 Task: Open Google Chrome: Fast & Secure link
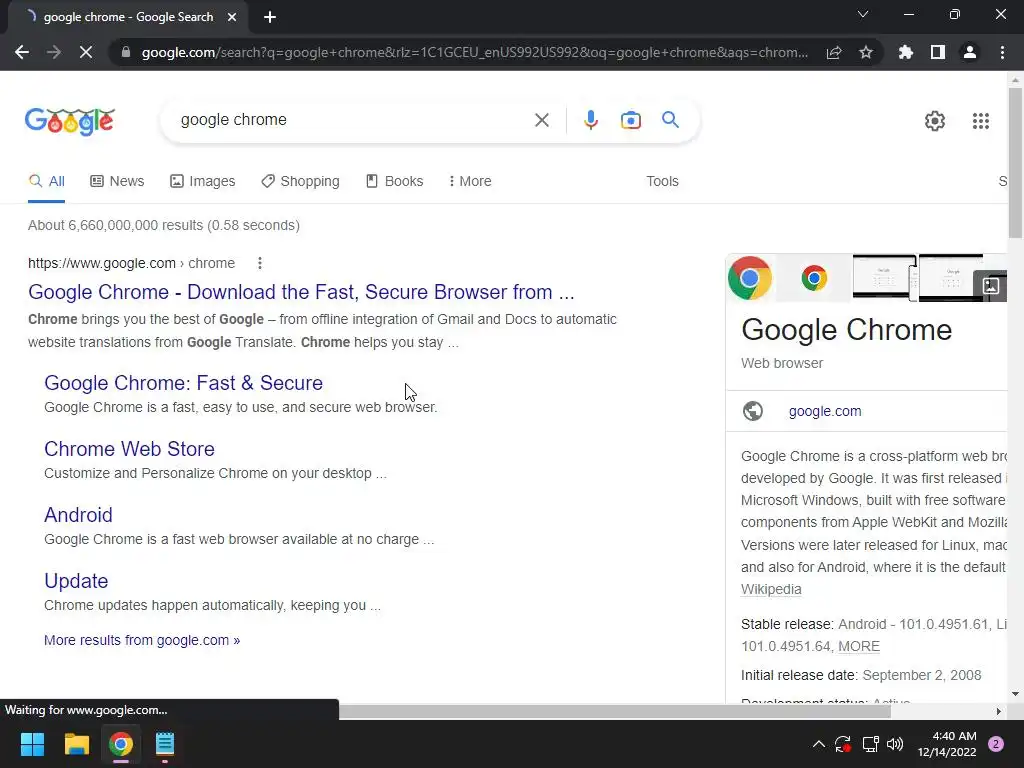[184, 383]
